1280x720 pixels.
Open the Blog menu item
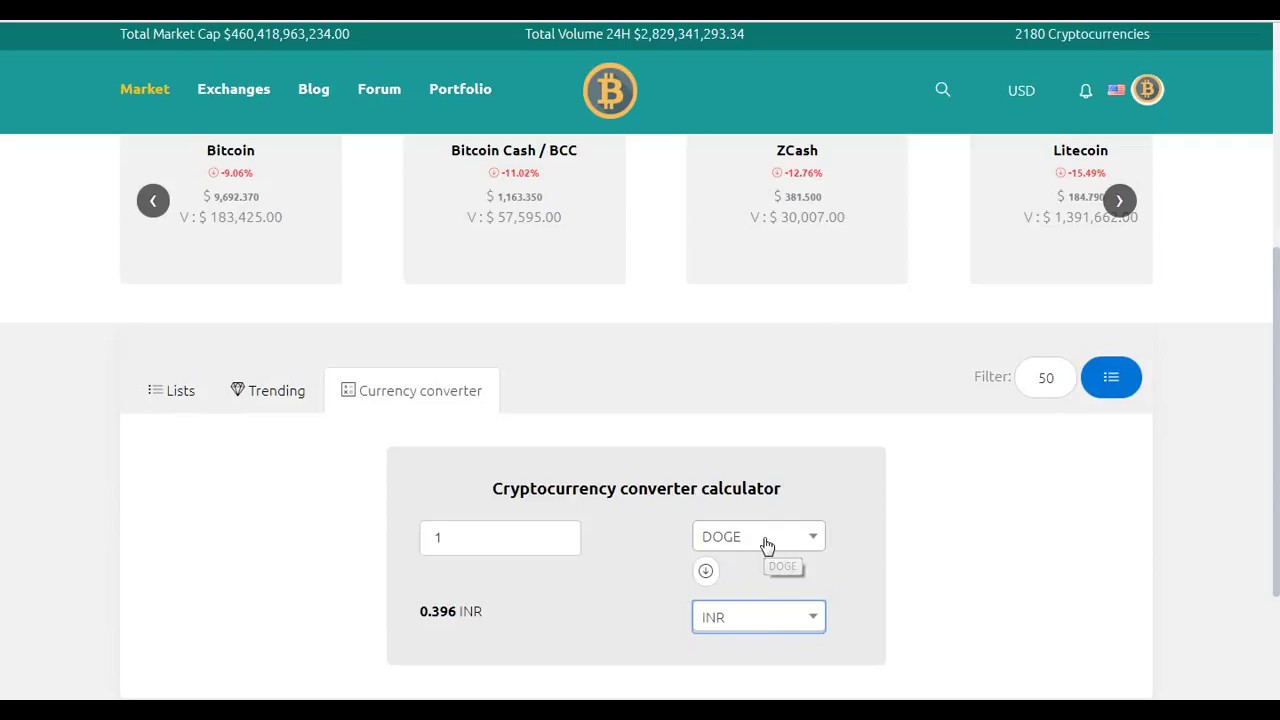point(313,89)
